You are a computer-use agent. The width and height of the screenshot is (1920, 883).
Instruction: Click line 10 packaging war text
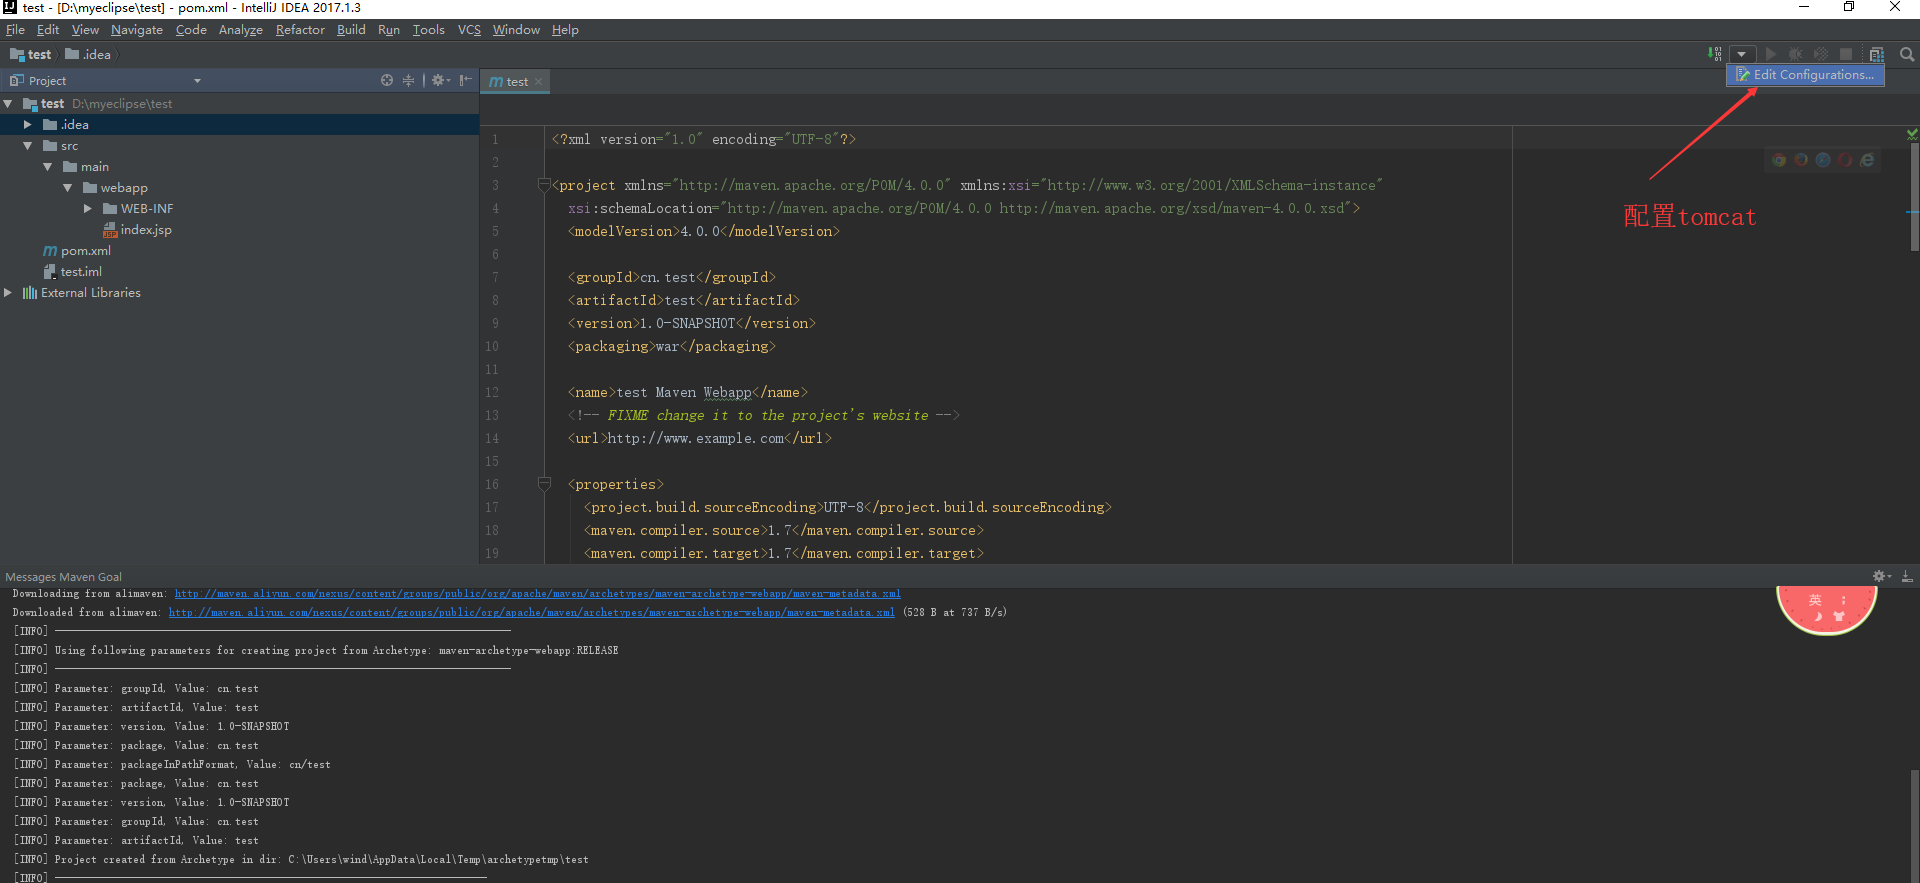pyautogui.click(x=672, y=347)
